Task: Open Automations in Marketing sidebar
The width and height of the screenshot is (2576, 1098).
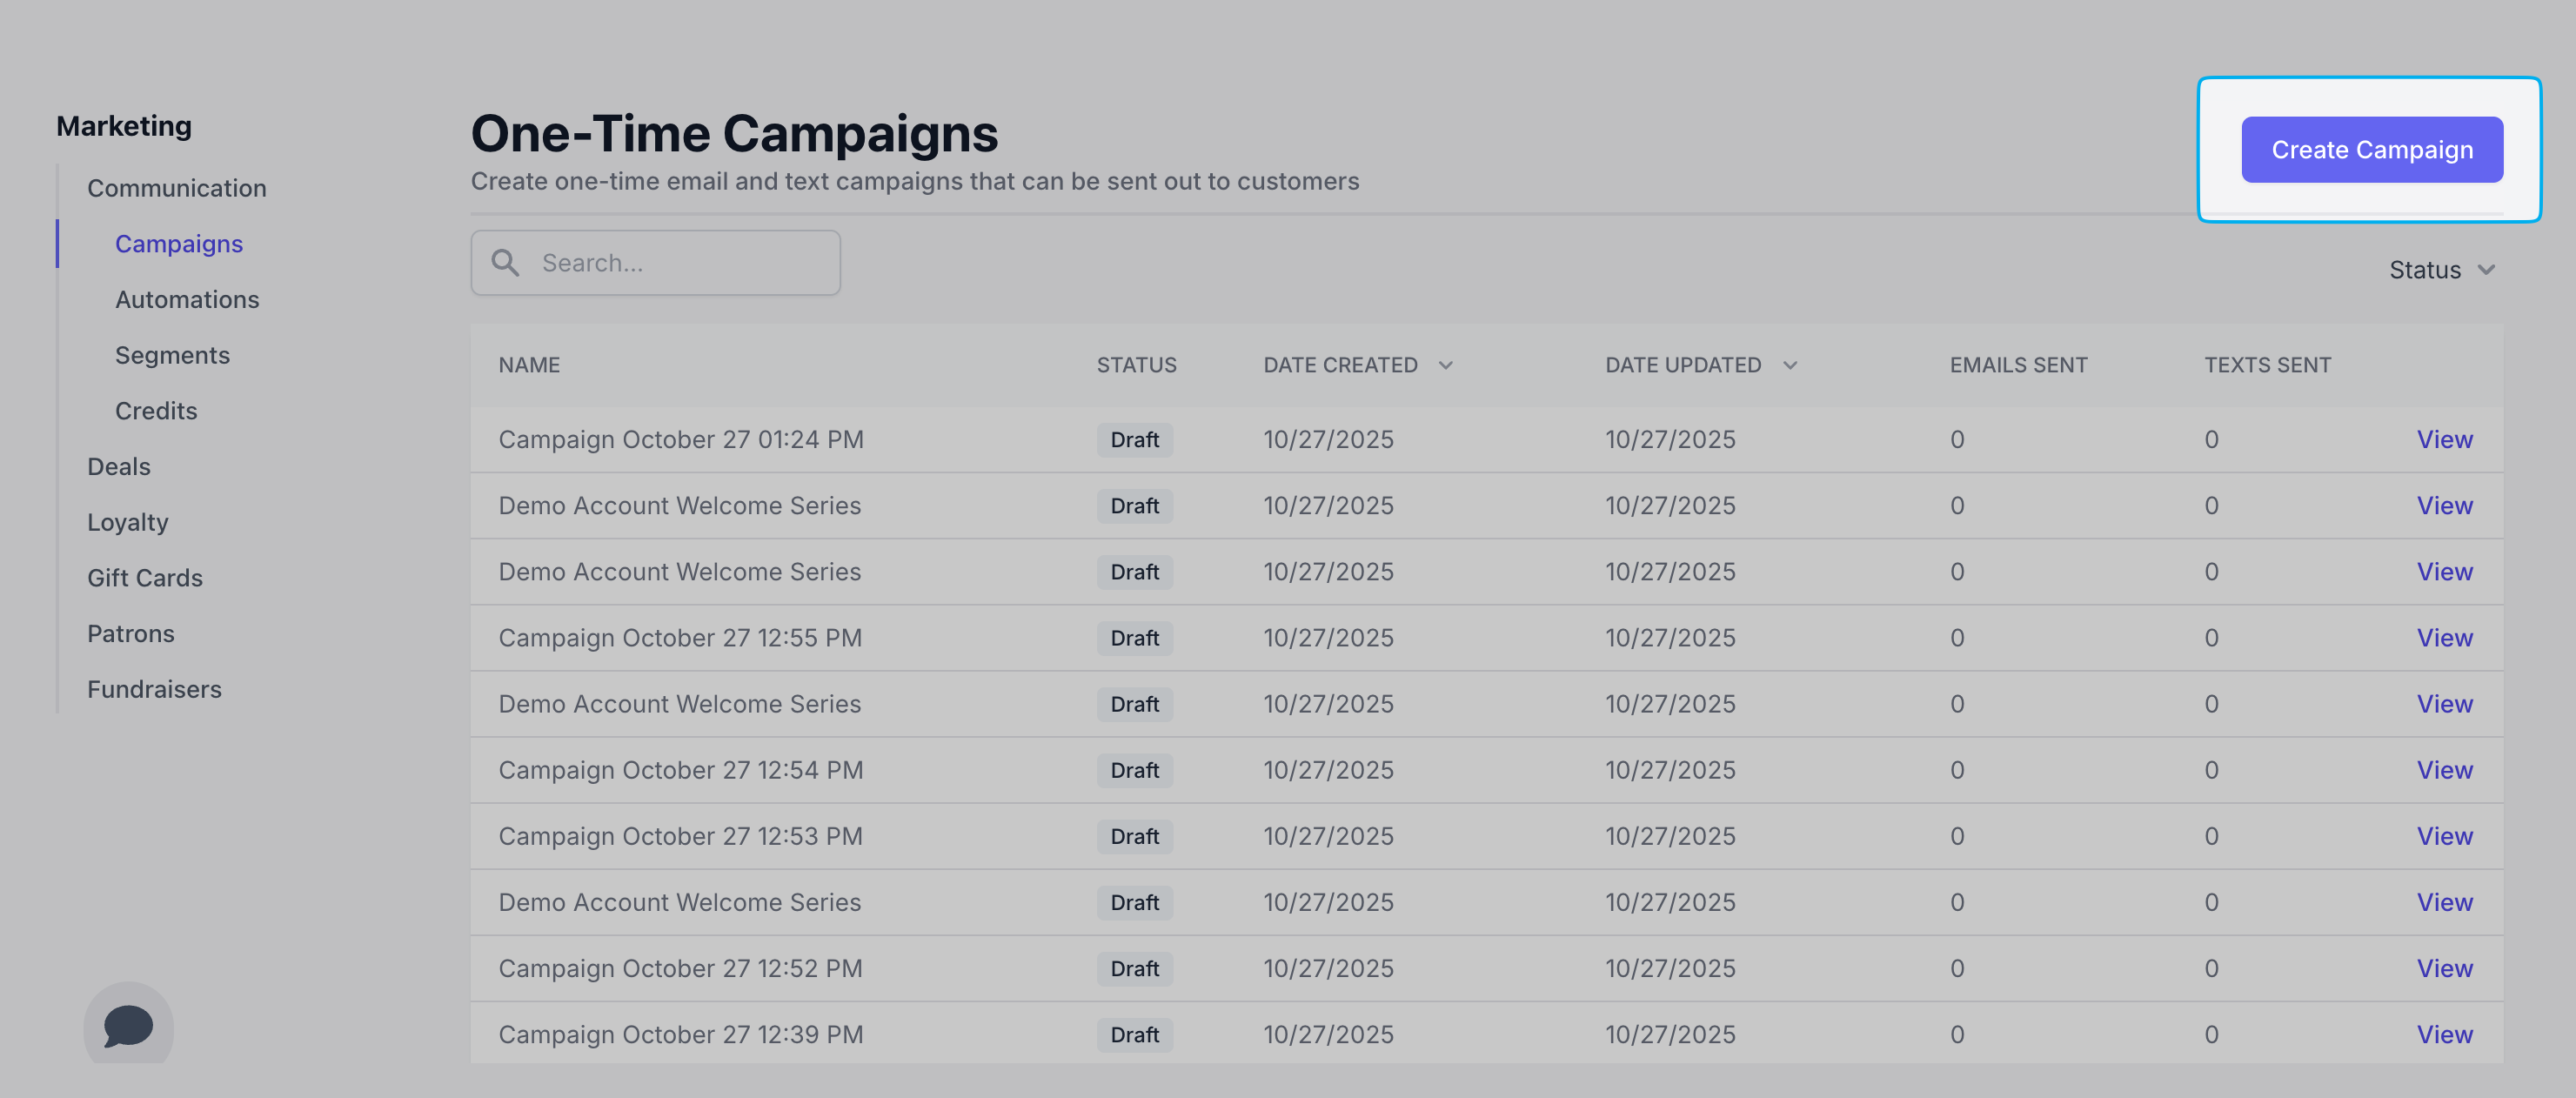Action: coord(187,299)
